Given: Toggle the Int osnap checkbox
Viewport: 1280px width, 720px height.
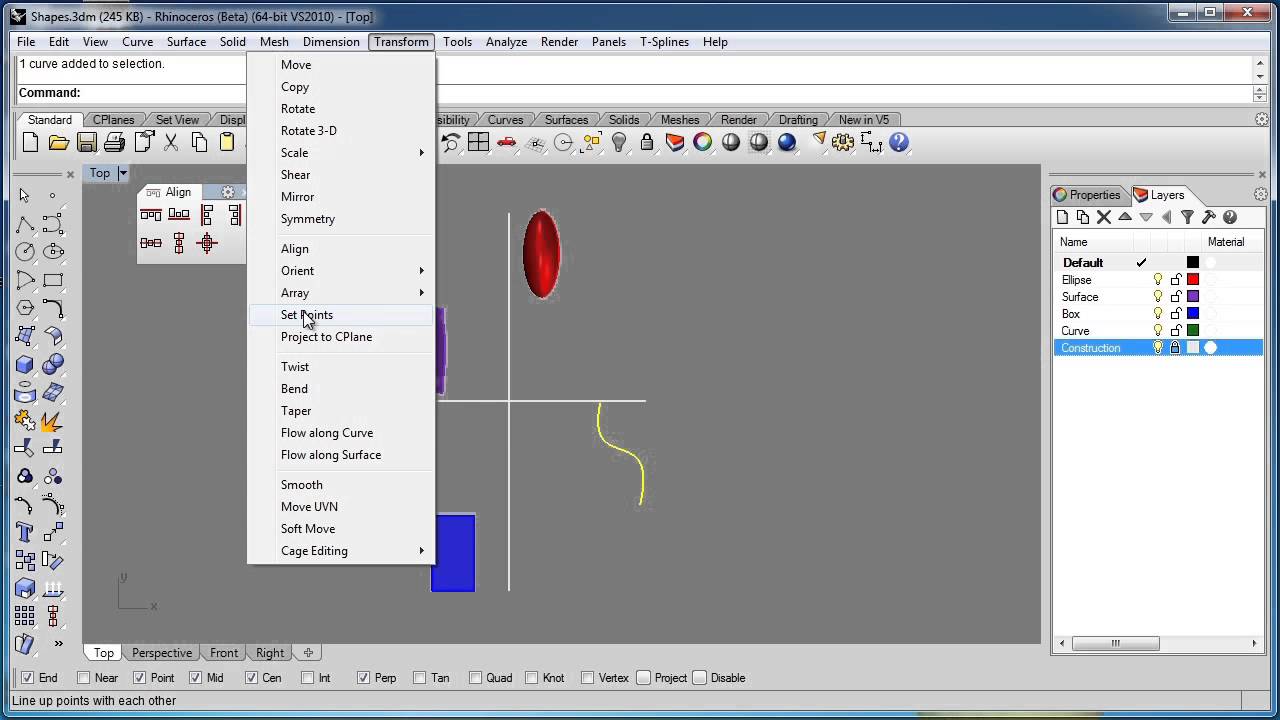Looking at the screenshot, I should click(308, 678).
